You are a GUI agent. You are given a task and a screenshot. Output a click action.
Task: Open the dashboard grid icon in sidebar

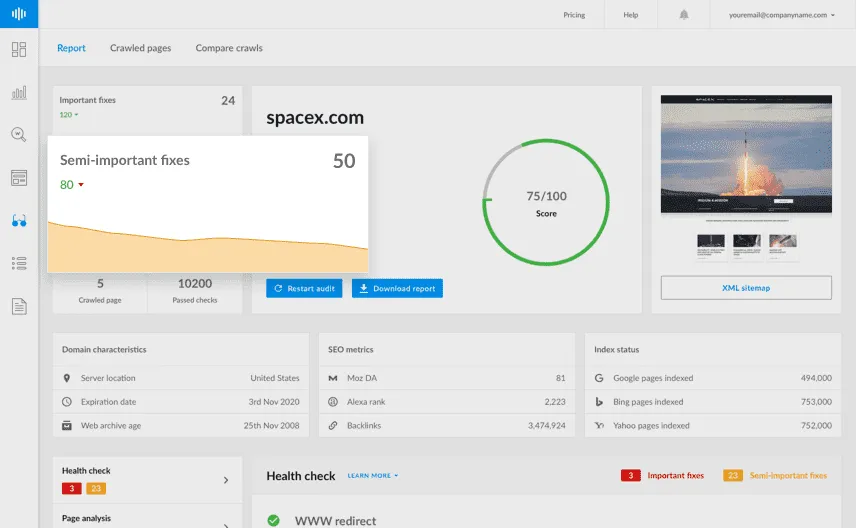(19, 50)
